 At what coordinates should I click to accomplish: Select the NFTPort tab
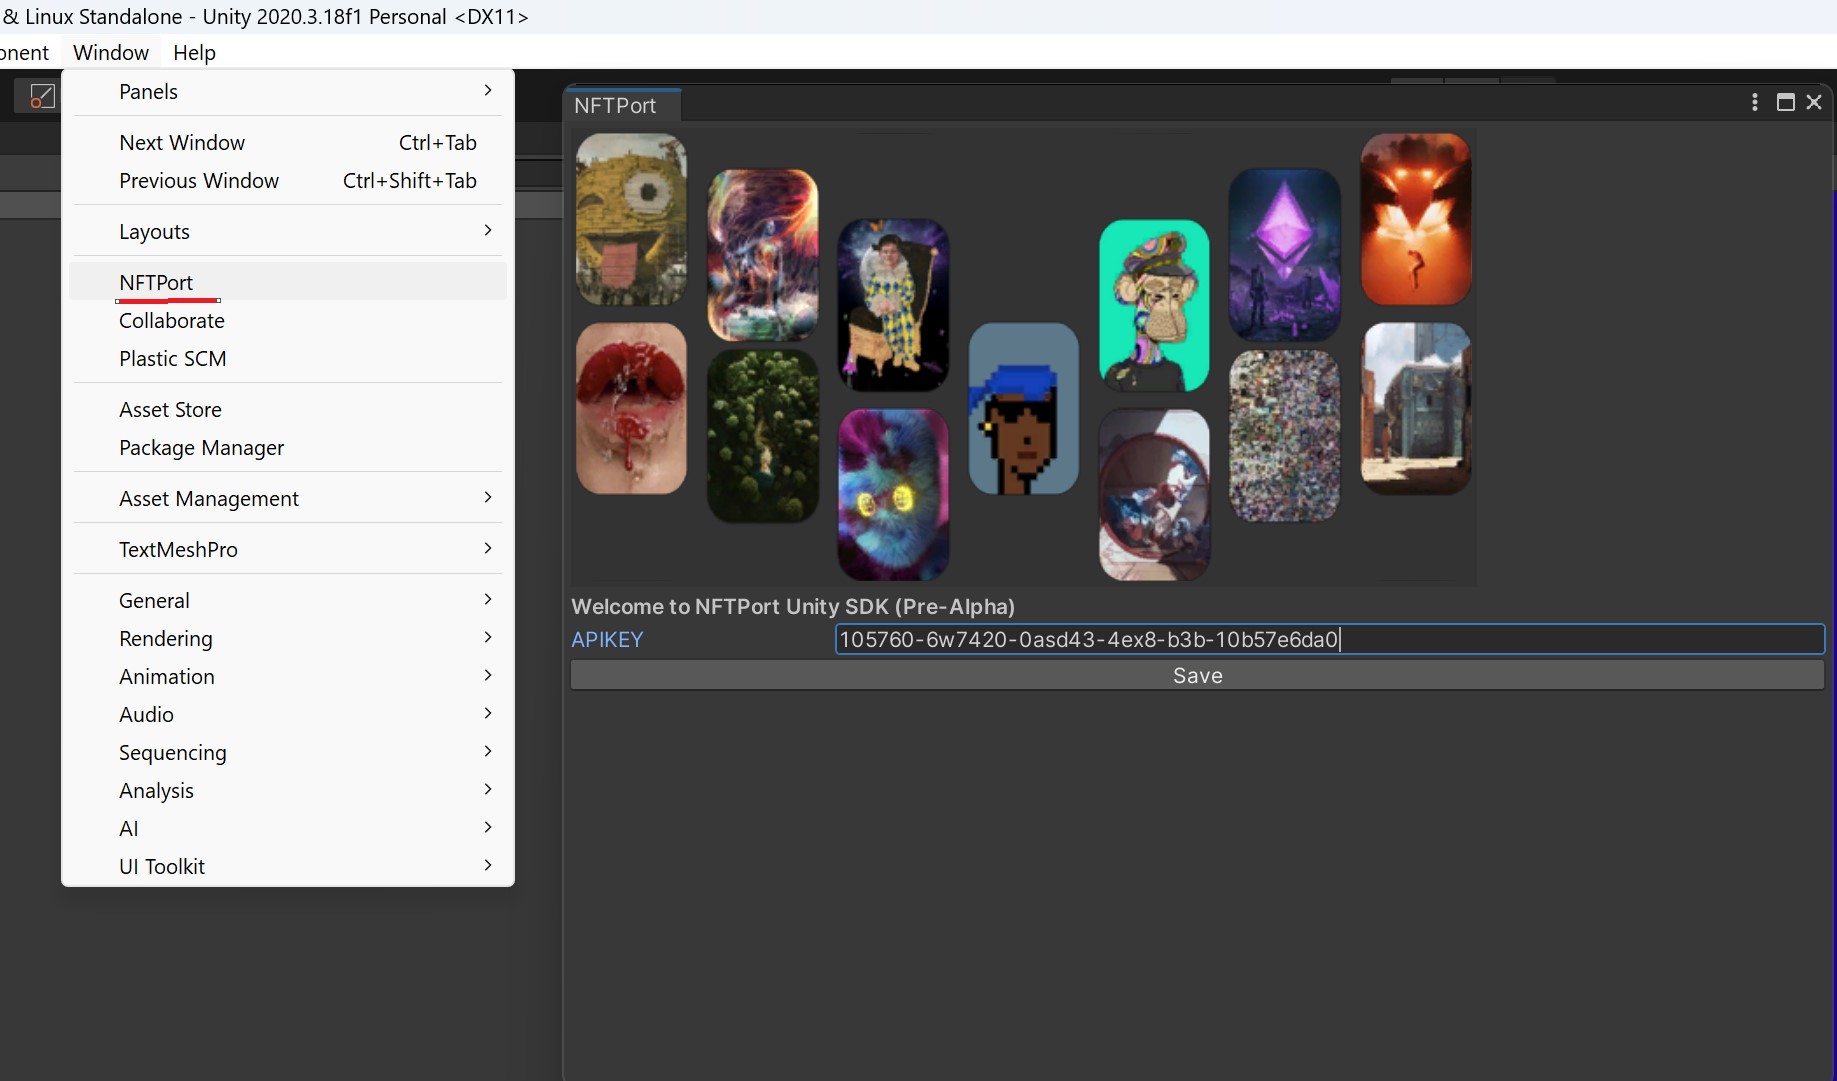click(622, 105)
